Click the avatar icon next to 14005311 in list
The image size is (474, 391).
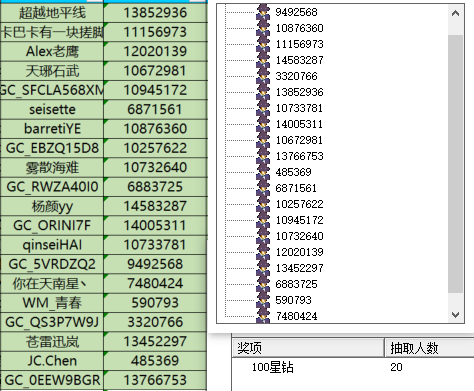(263, 124)
